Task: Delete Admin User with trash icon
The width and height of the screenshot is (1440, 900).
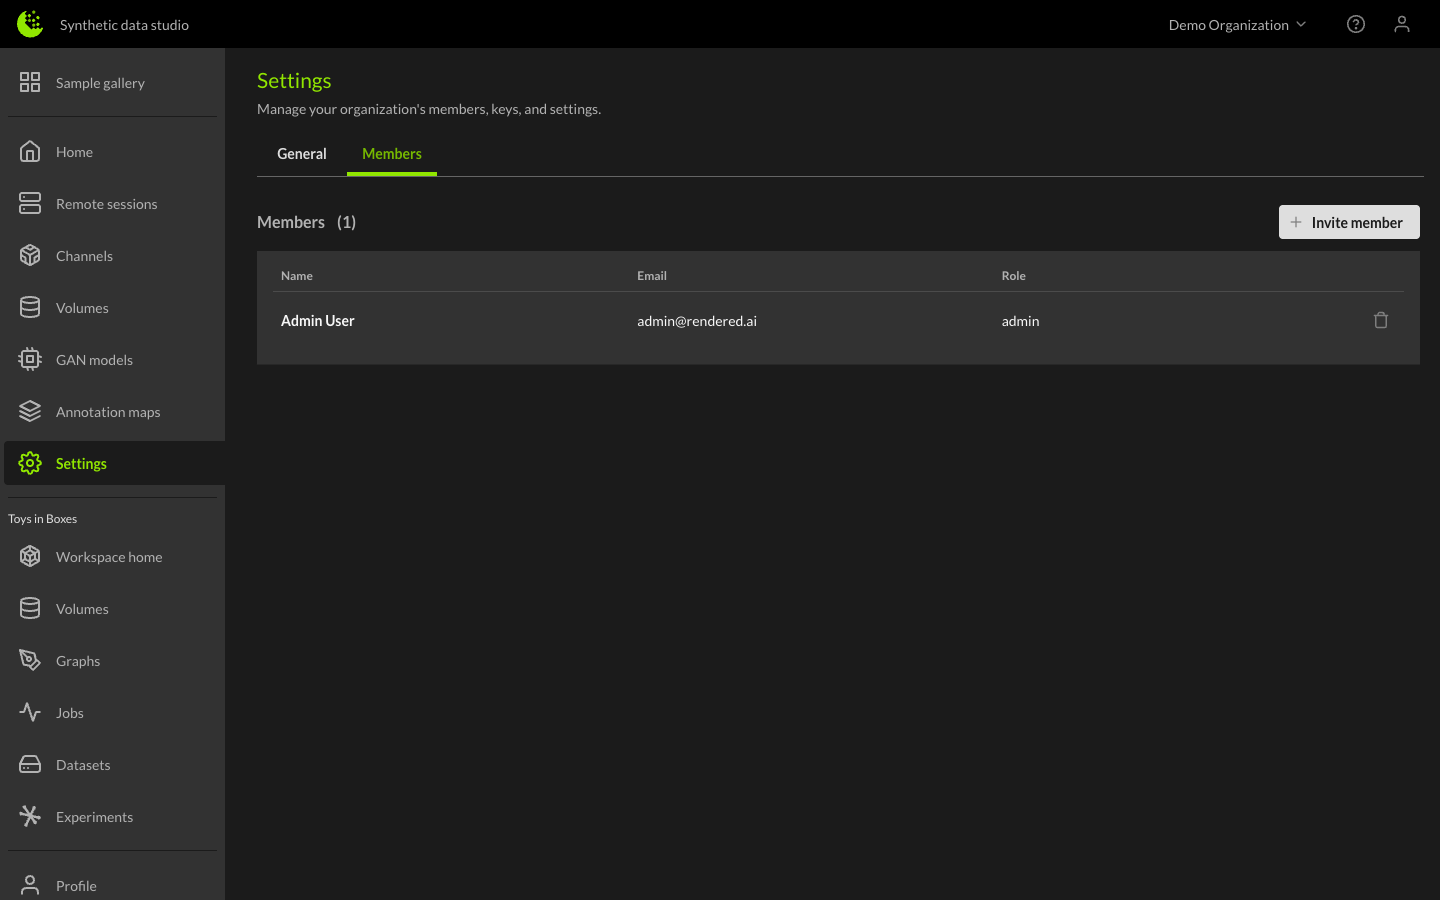Action: (x=1380, y=321)
